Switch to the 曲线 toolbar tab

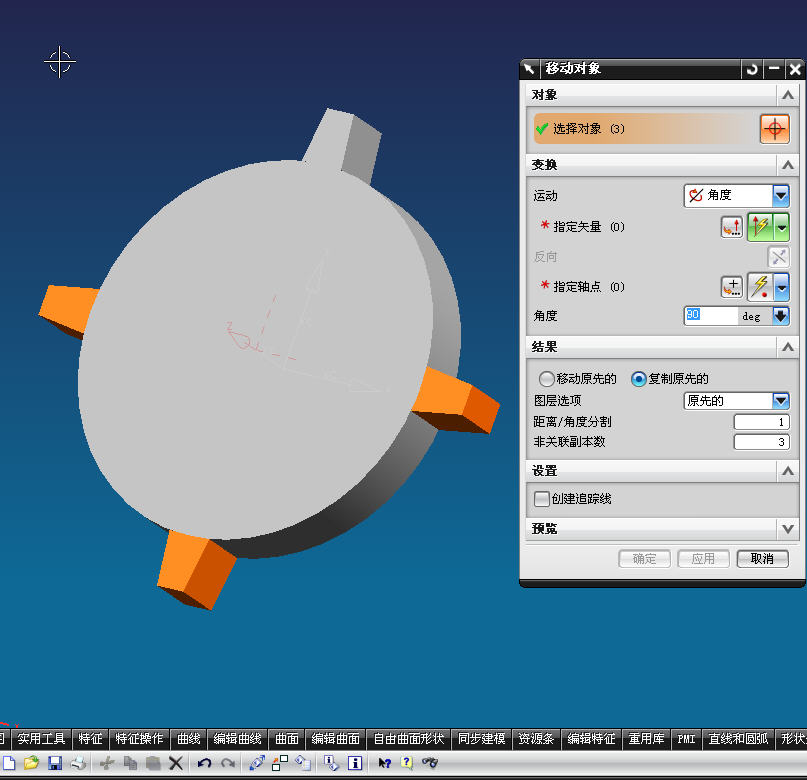(189, 739)
